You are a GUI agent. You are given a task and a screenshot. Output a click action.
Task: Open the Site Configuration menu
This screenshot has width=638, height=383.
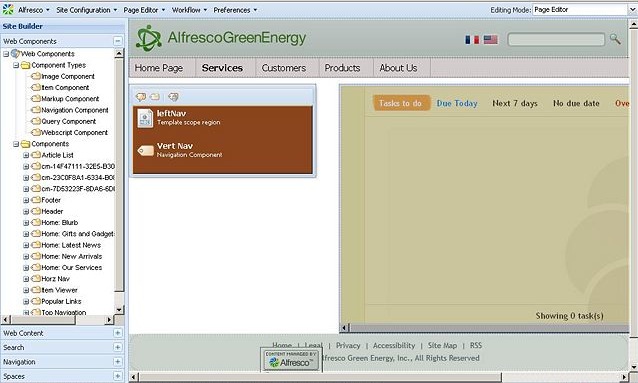click(86, 10)
